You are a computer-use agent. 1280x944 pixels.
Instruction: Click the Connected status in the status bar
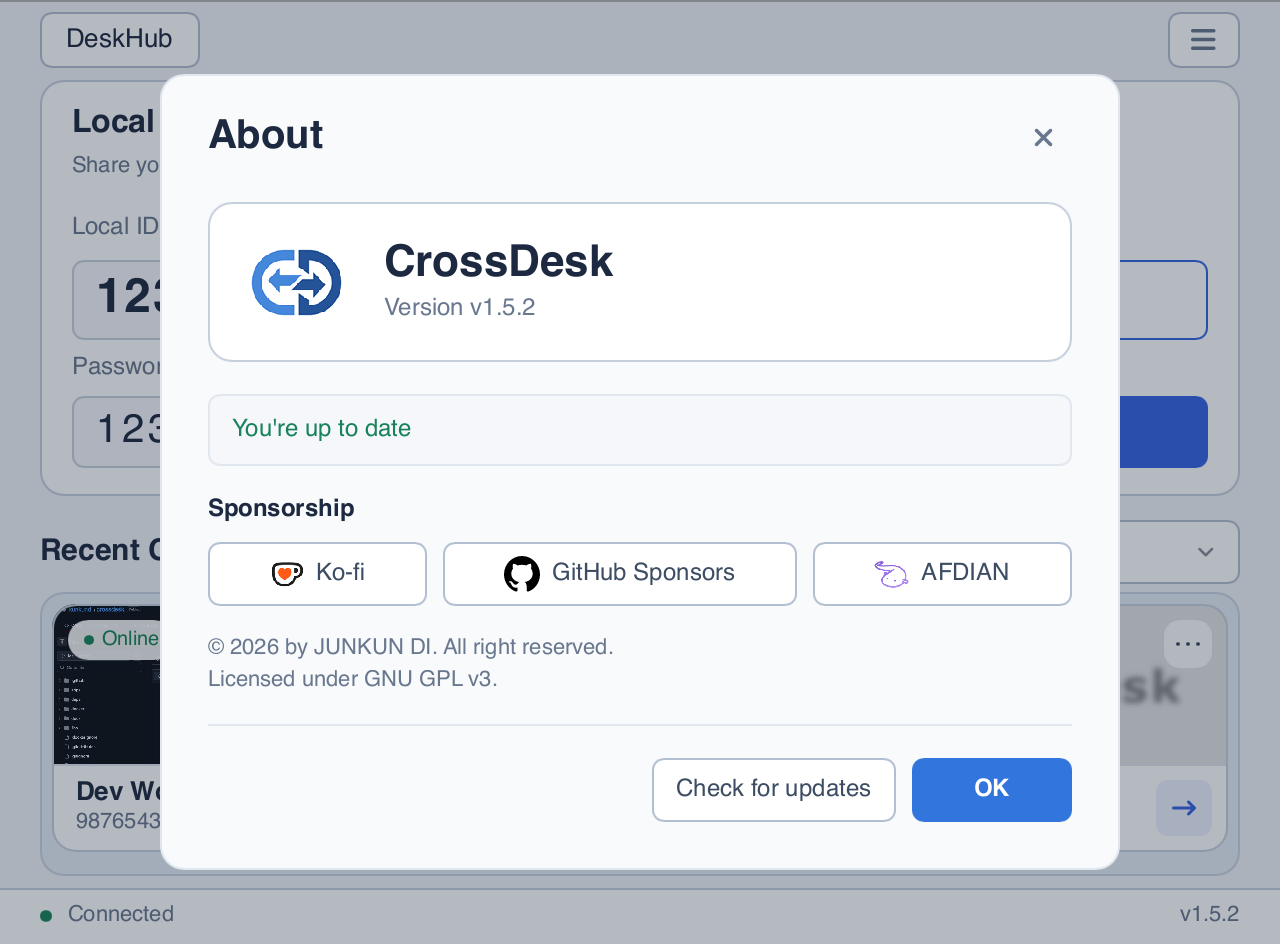coord(107,914)
